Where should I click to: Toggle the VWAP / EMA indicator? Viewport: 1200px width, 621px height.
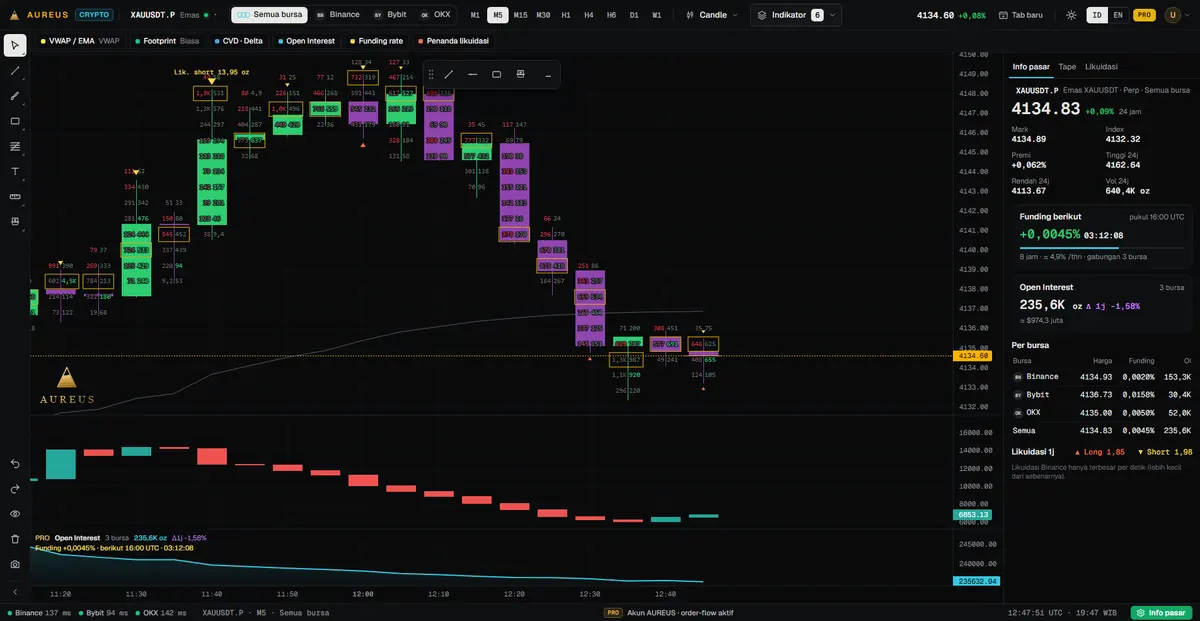click(x=80, y=41)
